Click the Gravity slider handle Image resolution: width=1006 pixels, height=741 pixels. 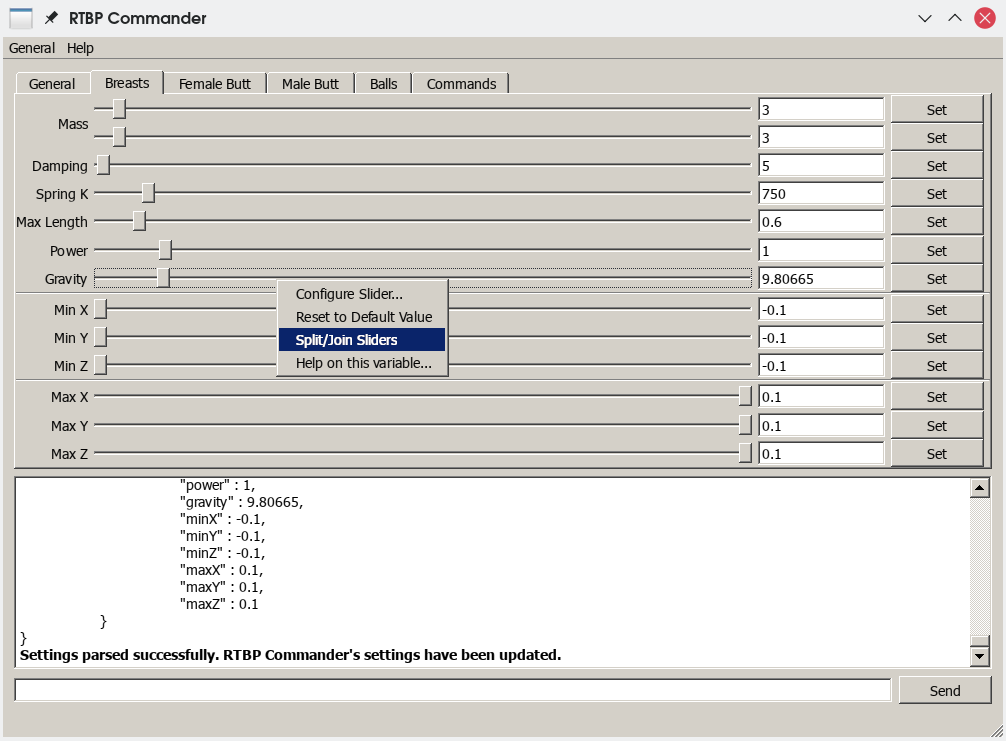[164, 278]
